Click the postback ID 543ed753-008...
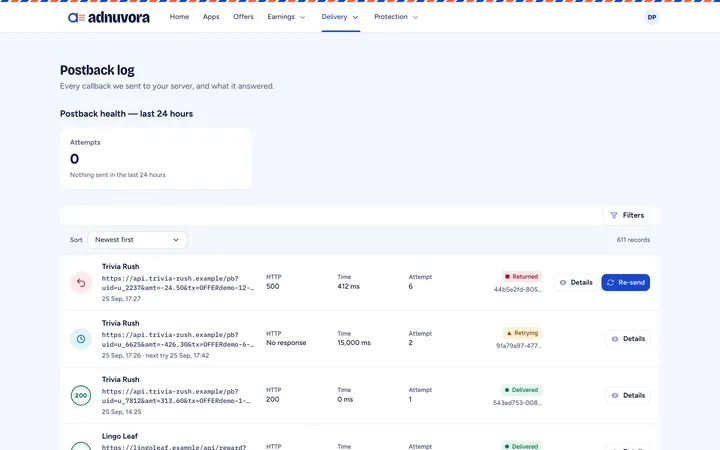 click(518, 403)
